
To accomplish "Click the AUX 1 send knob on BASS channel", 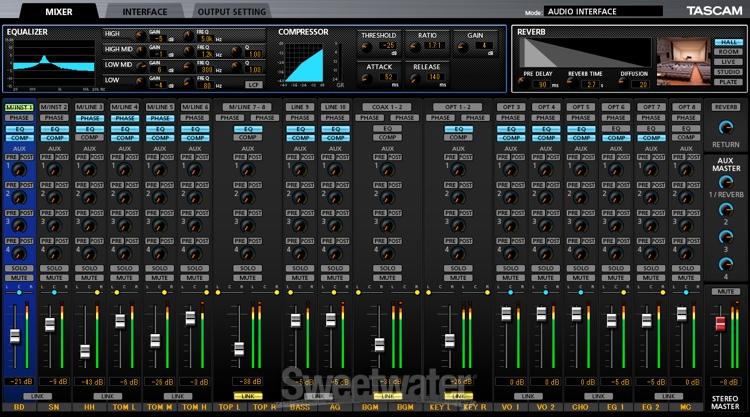I will click(x=300, y=169).
